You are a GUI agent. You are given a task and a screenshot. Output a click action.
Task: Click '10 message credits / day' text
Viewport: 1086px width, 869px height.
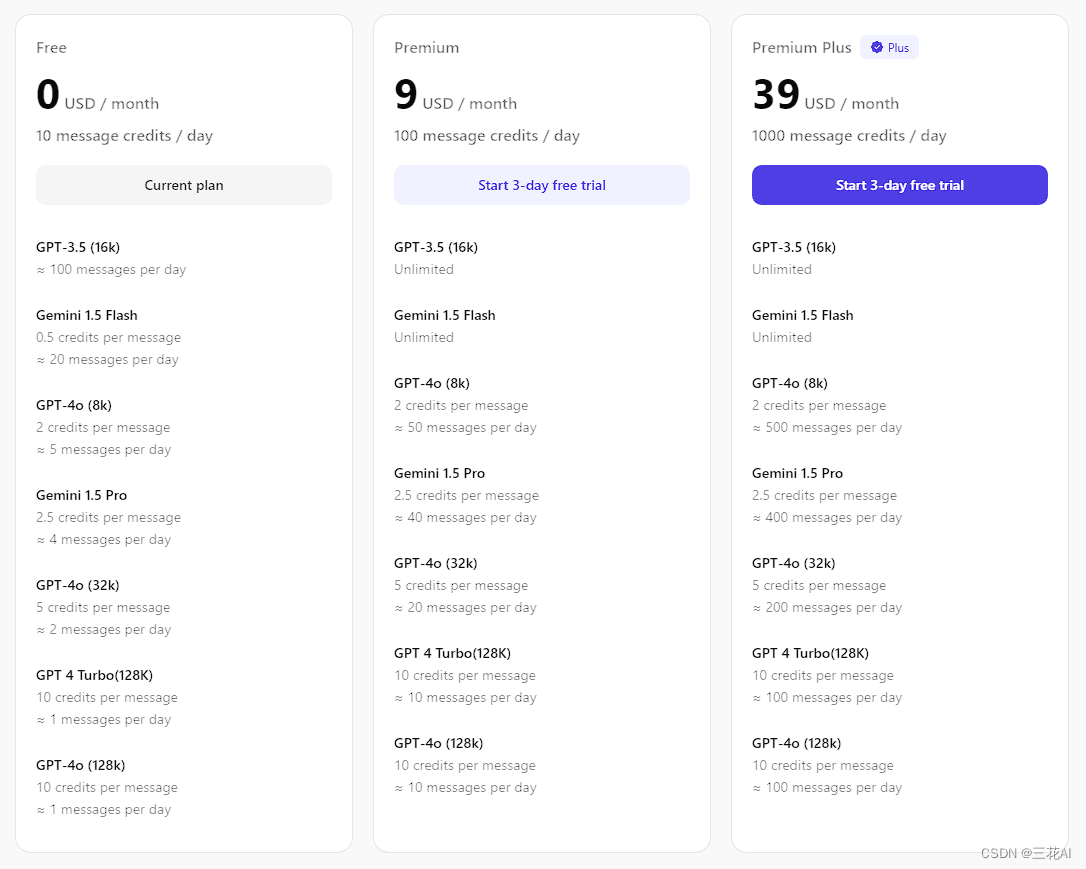(125, 136)
